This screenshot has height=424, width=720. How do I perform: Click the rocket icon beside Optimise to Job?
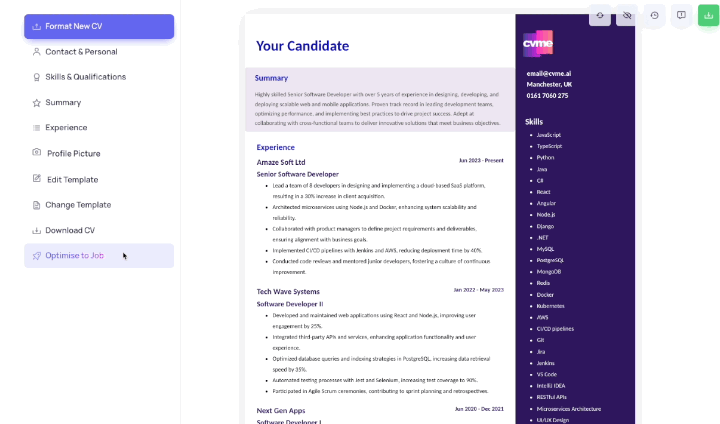(37, 255)
